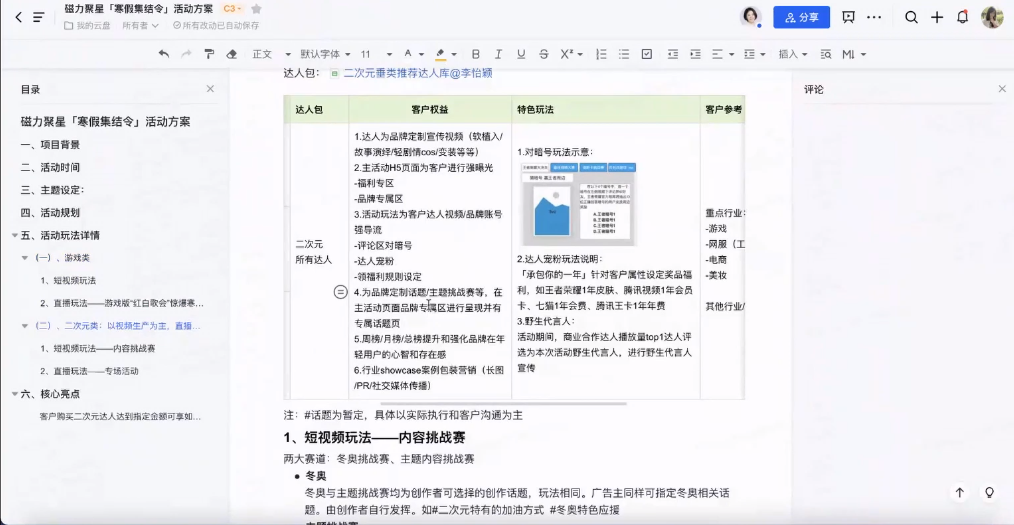Image resolution: width=1014 pixels, height=525 pixels.
Task: Open the document list menu icon
Action: tap(39, 17)
